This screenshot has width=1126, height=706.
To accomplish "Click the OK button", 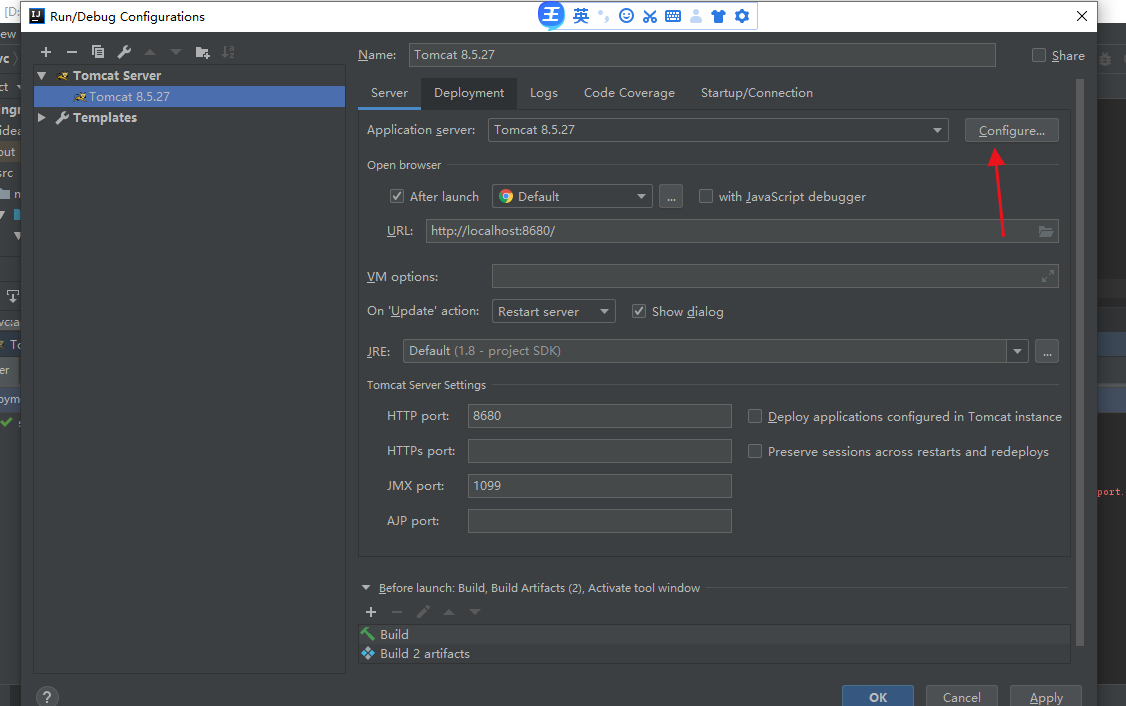I will click(878, 697).
